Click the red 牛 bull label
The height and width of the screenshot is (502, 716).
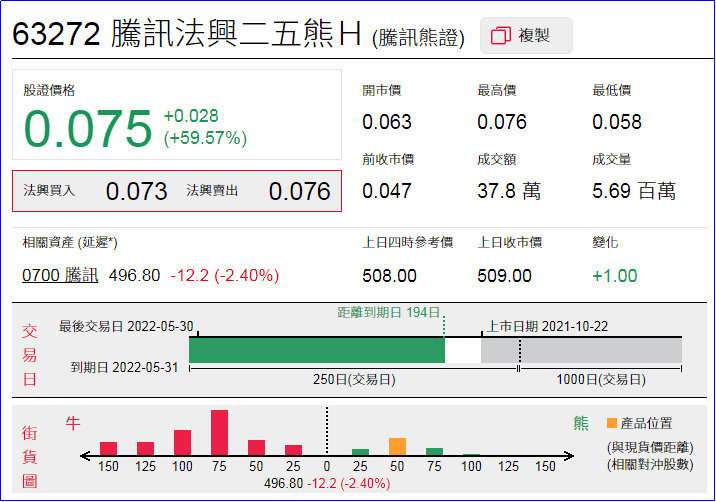[72, 424]
